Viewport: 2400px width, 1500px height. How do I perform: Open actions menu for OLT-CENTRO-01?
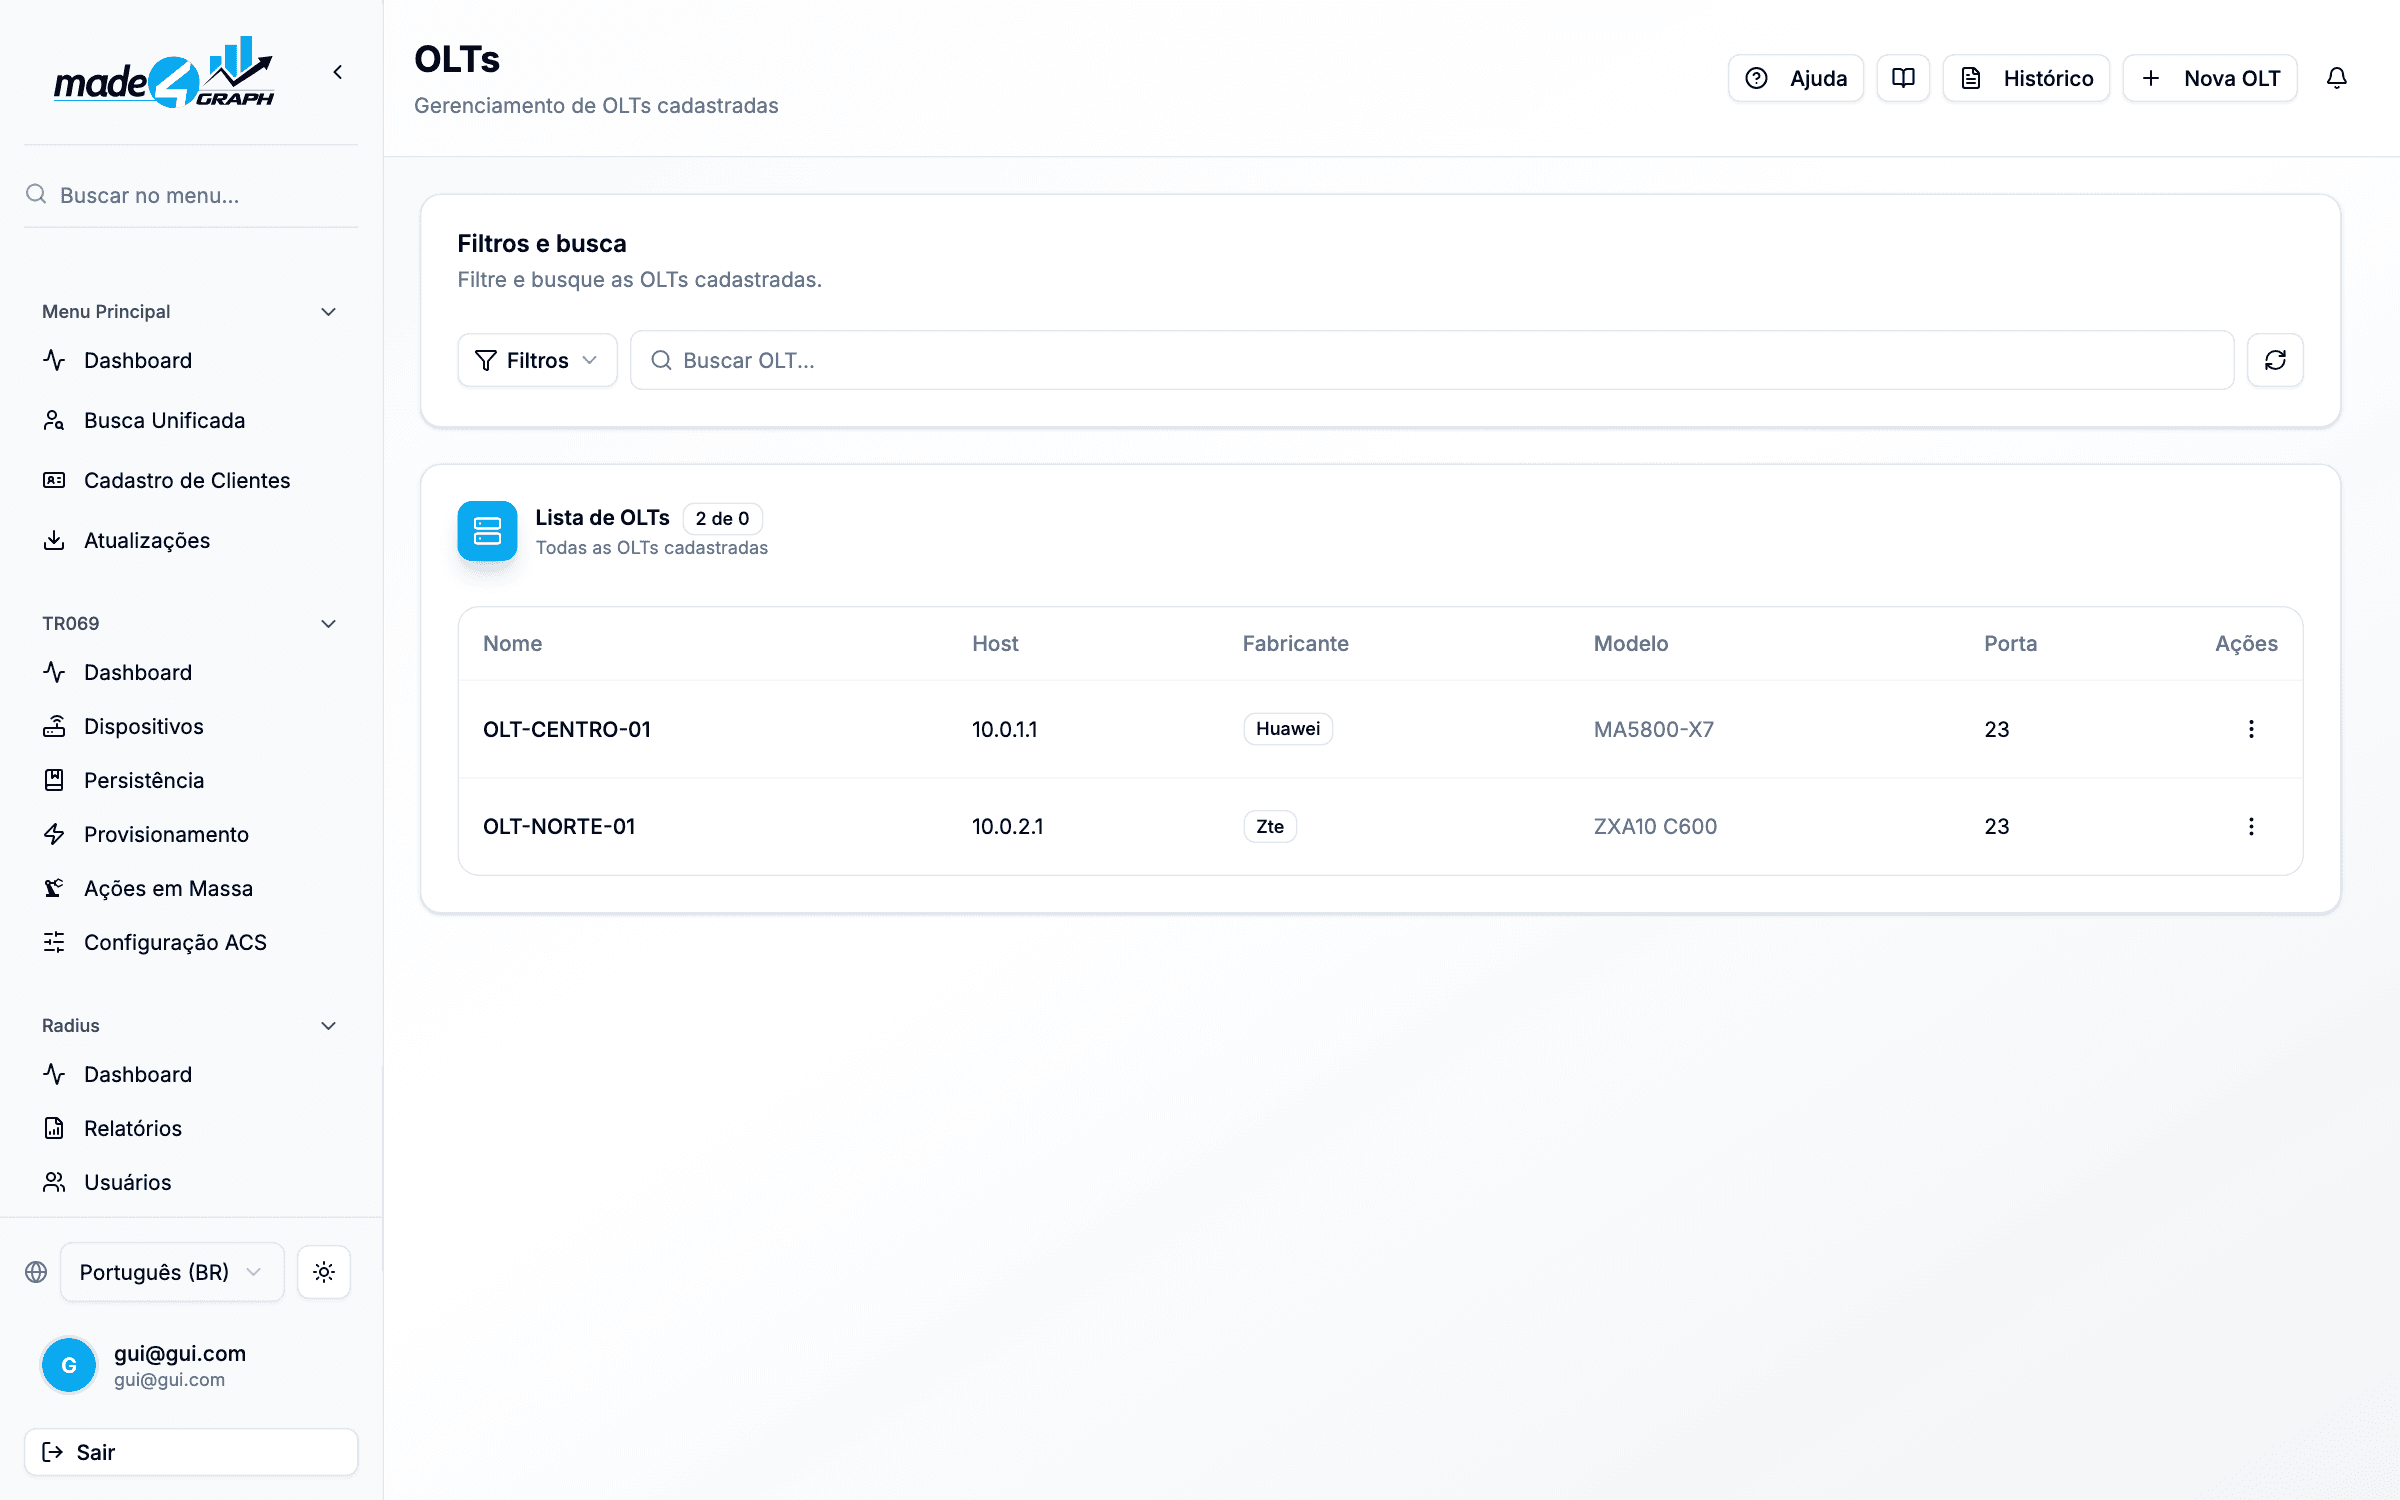pos(2251,729)
